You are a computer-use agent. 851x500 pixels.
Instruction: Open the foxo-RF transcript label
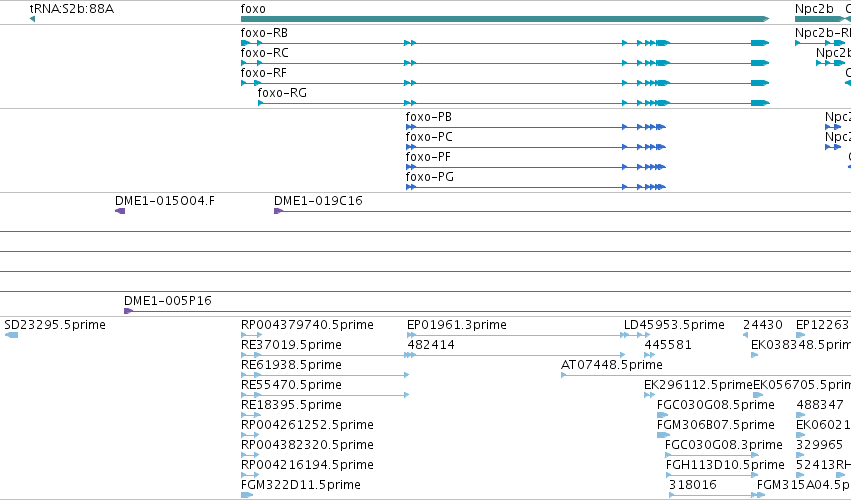(263, 73)
